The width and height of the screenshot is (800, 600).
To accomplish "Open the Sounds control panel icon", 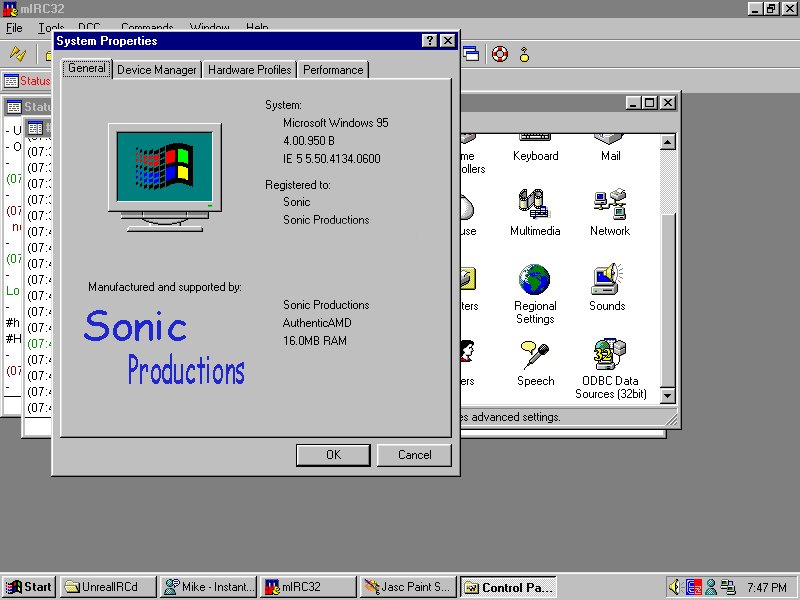I will 607,280.
